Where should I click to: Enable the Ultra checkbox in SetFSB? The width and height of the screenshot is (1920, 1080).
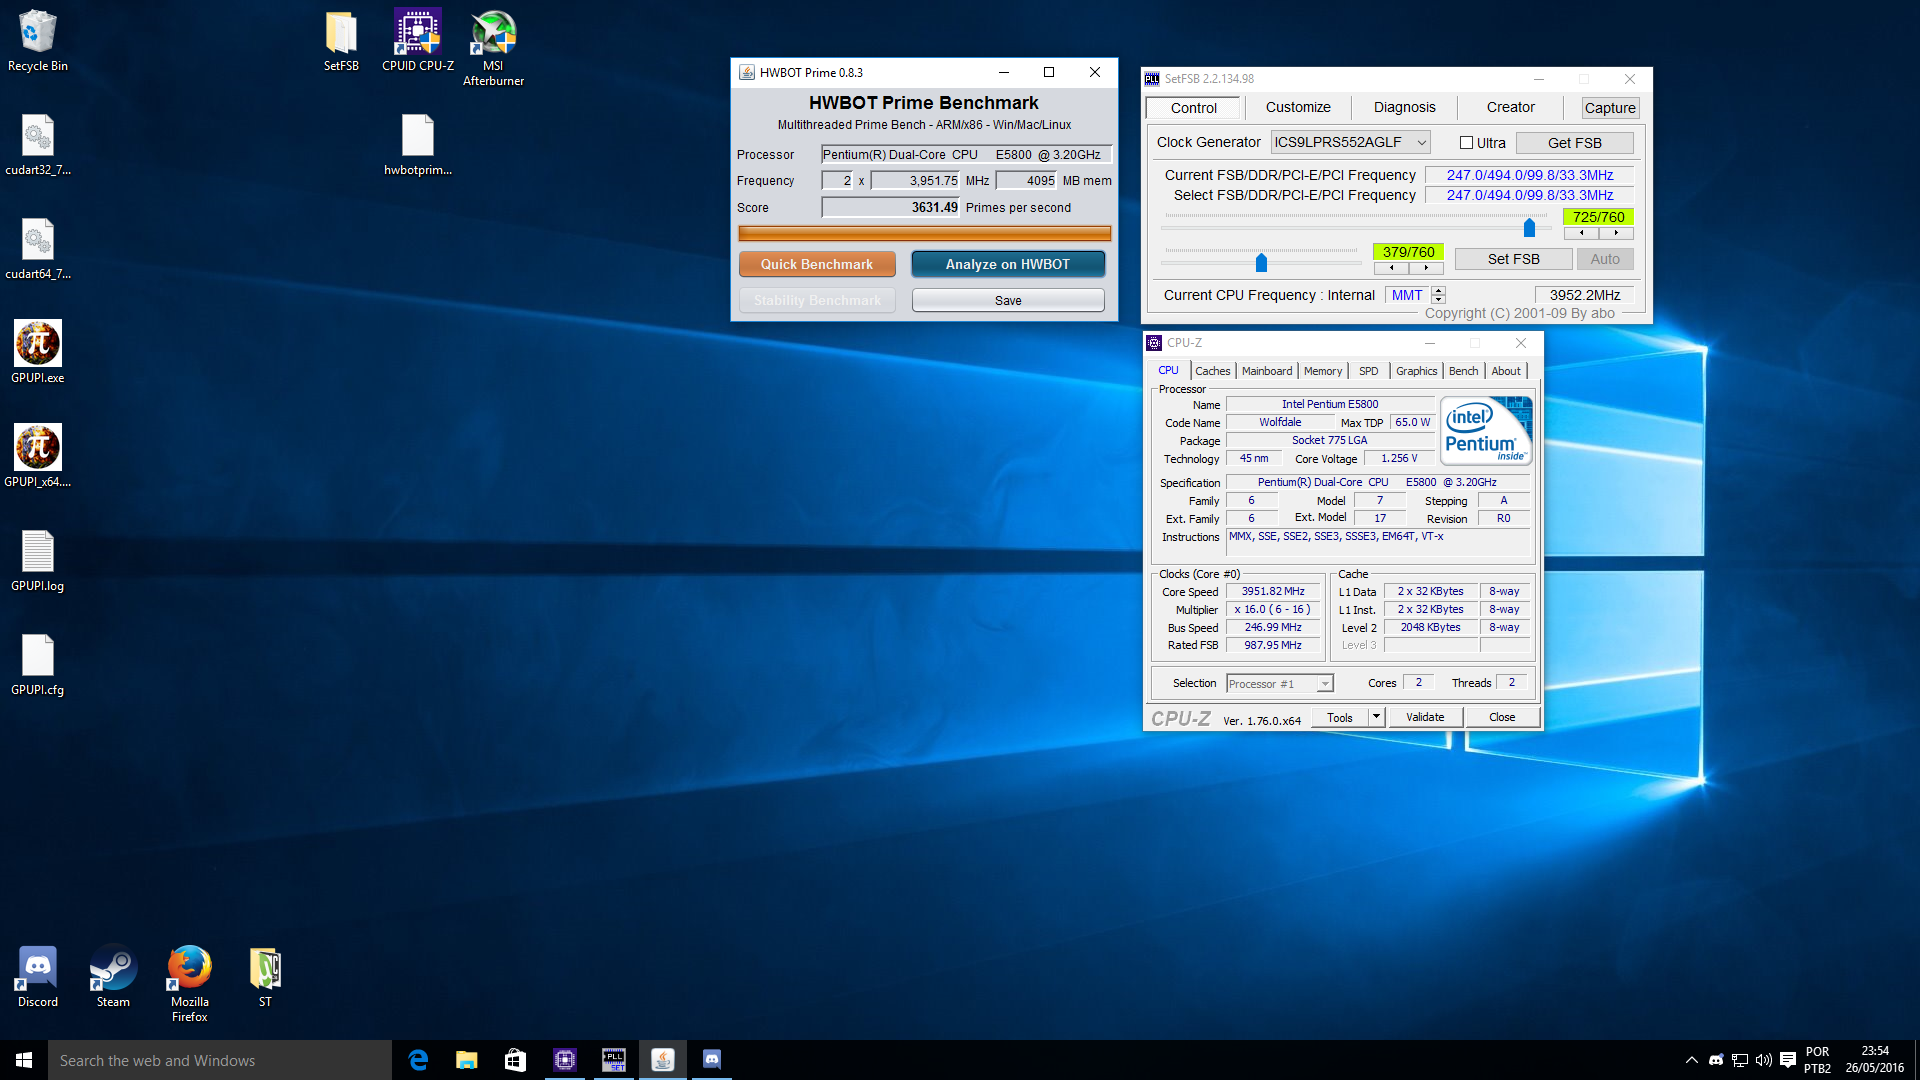[1466, 143]
